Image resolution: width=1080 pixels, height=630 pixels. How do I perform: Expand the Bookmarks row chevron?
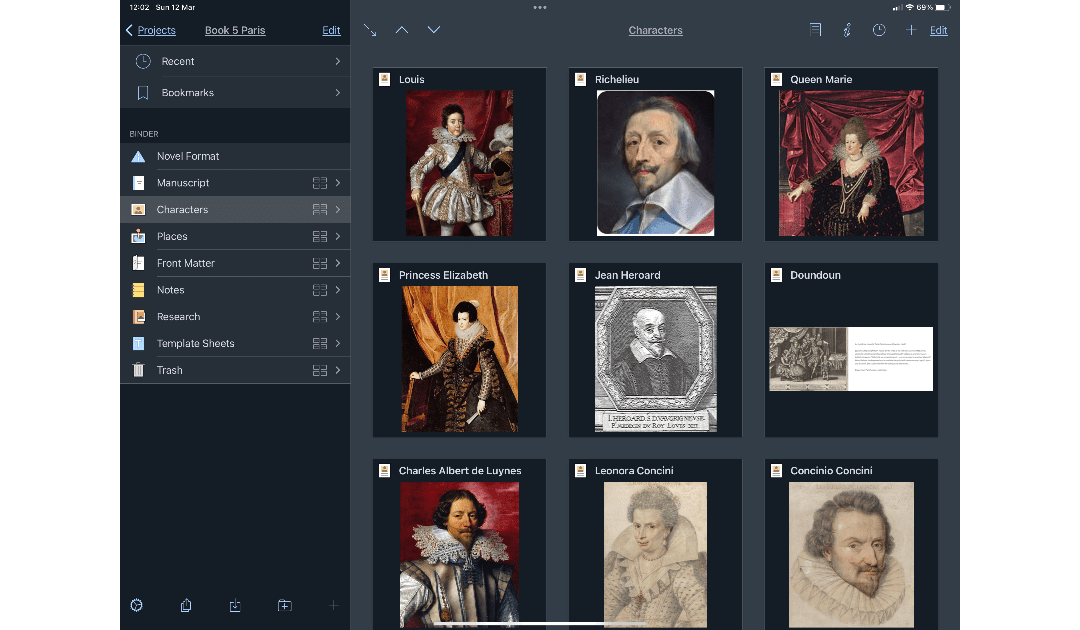[338, 93]
